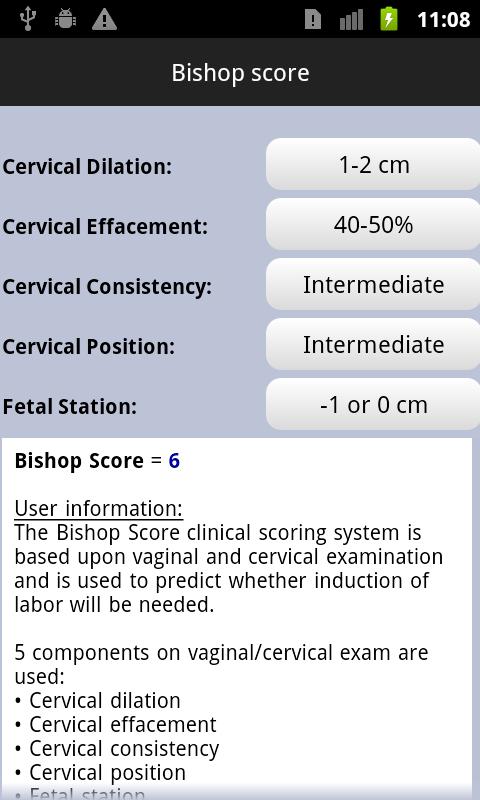The height and width of the screenshot is (800, 480).
Task: Tap the Android debugging icon in status bar
Action: (x=65, y=19)
